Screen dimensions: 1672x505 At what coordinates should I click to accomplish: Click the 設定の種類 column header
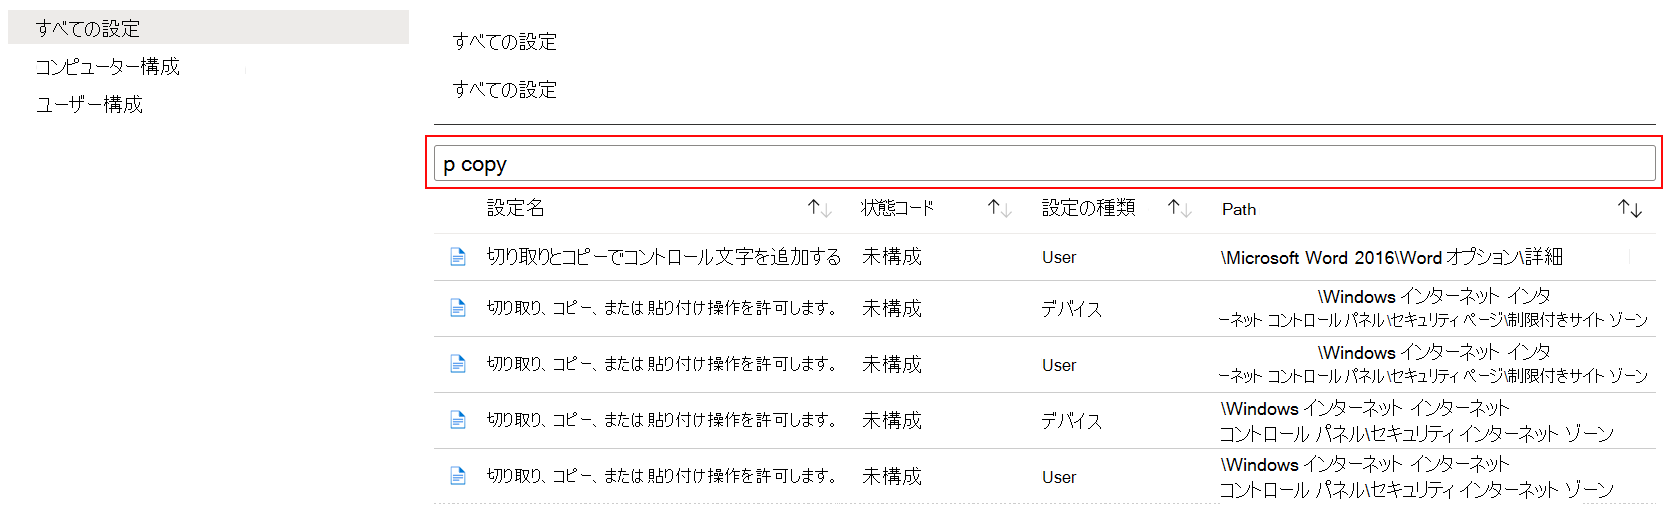click(1088, 208)
